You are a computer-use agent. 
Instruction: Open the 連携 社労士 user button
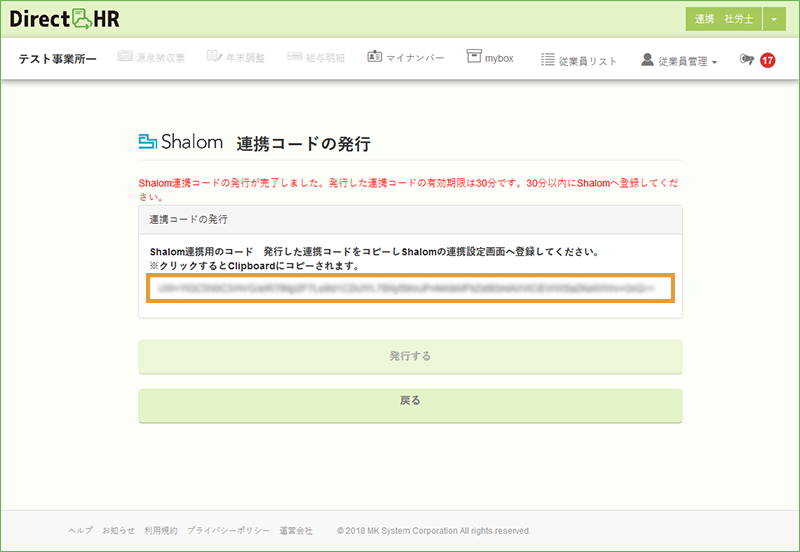point(723,19)
